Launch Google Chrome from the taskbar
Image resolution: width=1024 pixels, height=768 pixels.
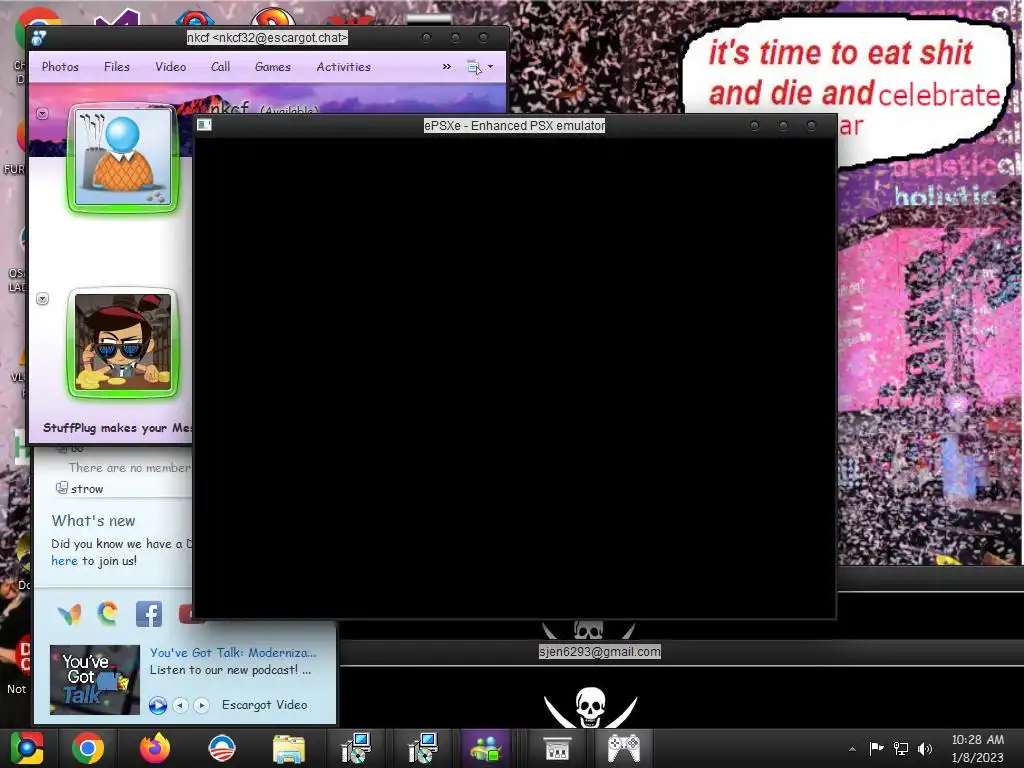[x=88, y=748]
